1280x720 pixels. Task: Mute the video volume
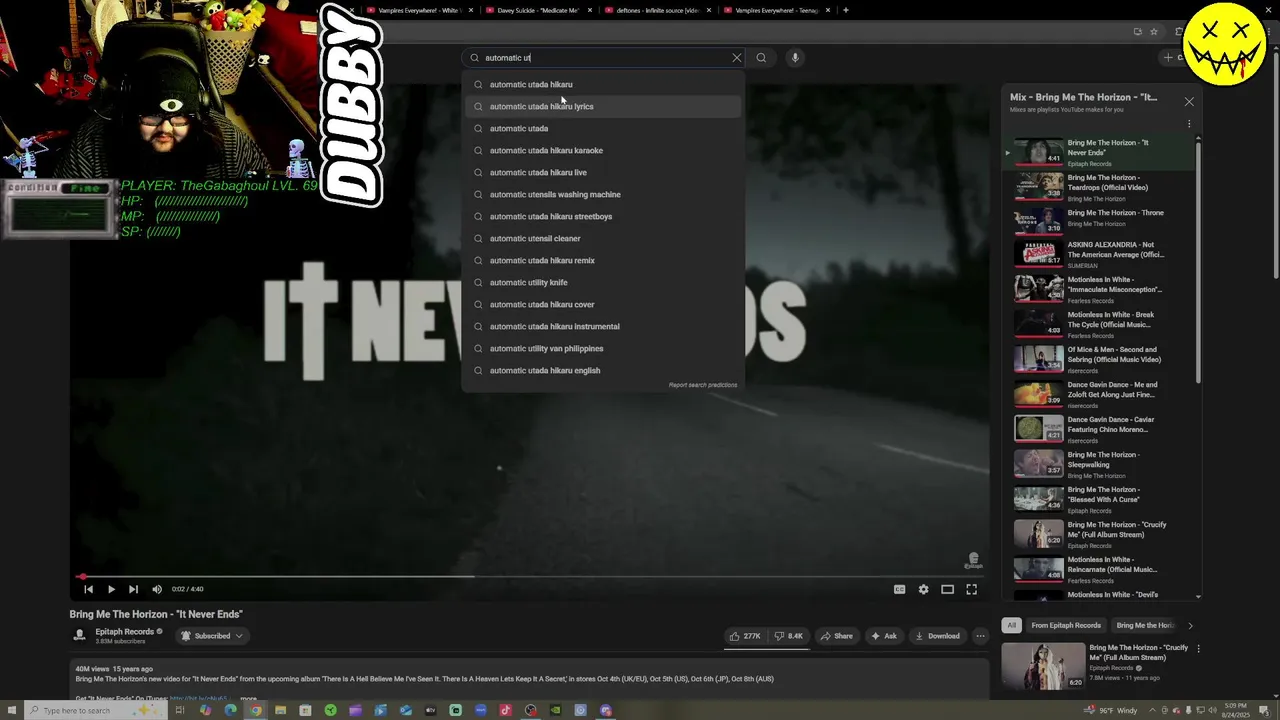pyautogui.click(x=157, y=589)
